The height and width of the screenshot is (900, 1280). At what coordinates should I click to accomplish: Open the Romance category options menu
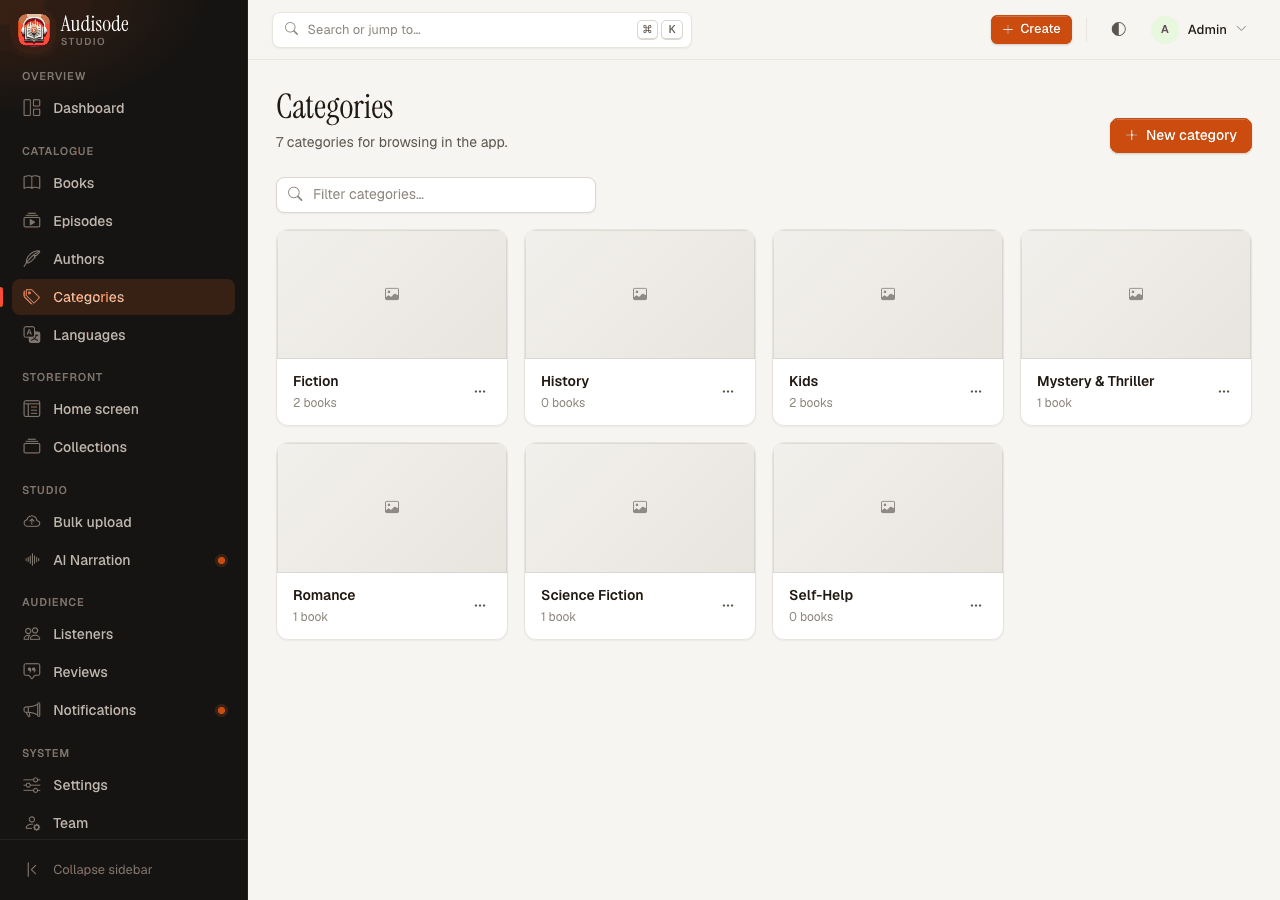[x=480, y=605]
